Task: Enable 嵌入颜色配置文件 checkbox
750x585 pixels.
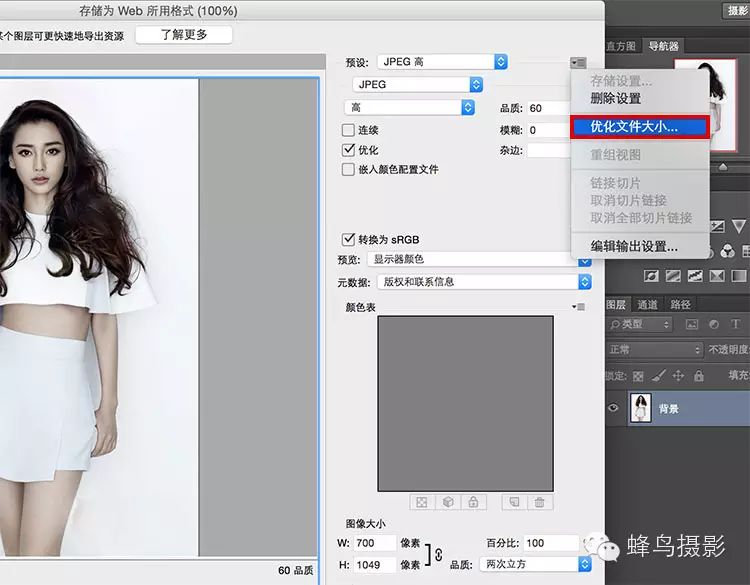Action: pyautogui.click(x=348, y=169)
